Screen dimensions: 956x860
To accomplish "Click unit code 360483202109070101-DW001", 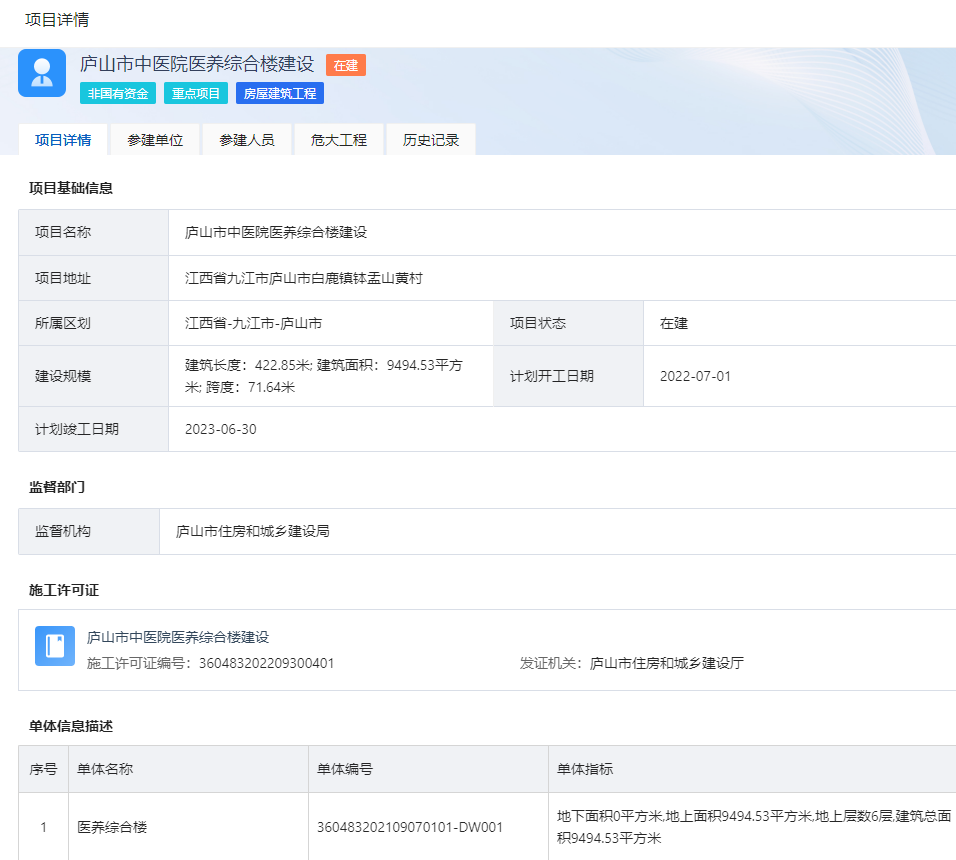I will pyautogui.click(x=410, y=827).
